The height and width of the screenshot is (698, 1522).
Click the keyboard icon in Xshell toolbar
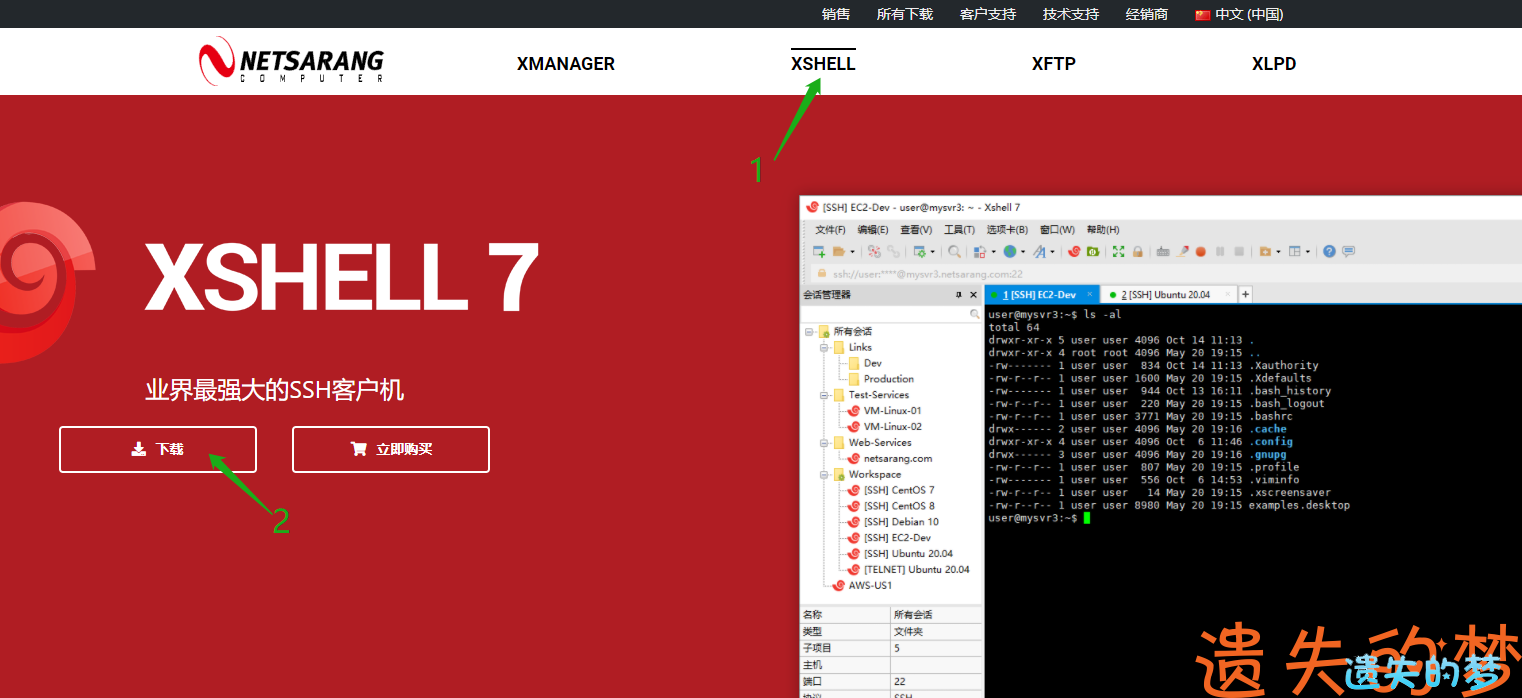coord(1163,251)
